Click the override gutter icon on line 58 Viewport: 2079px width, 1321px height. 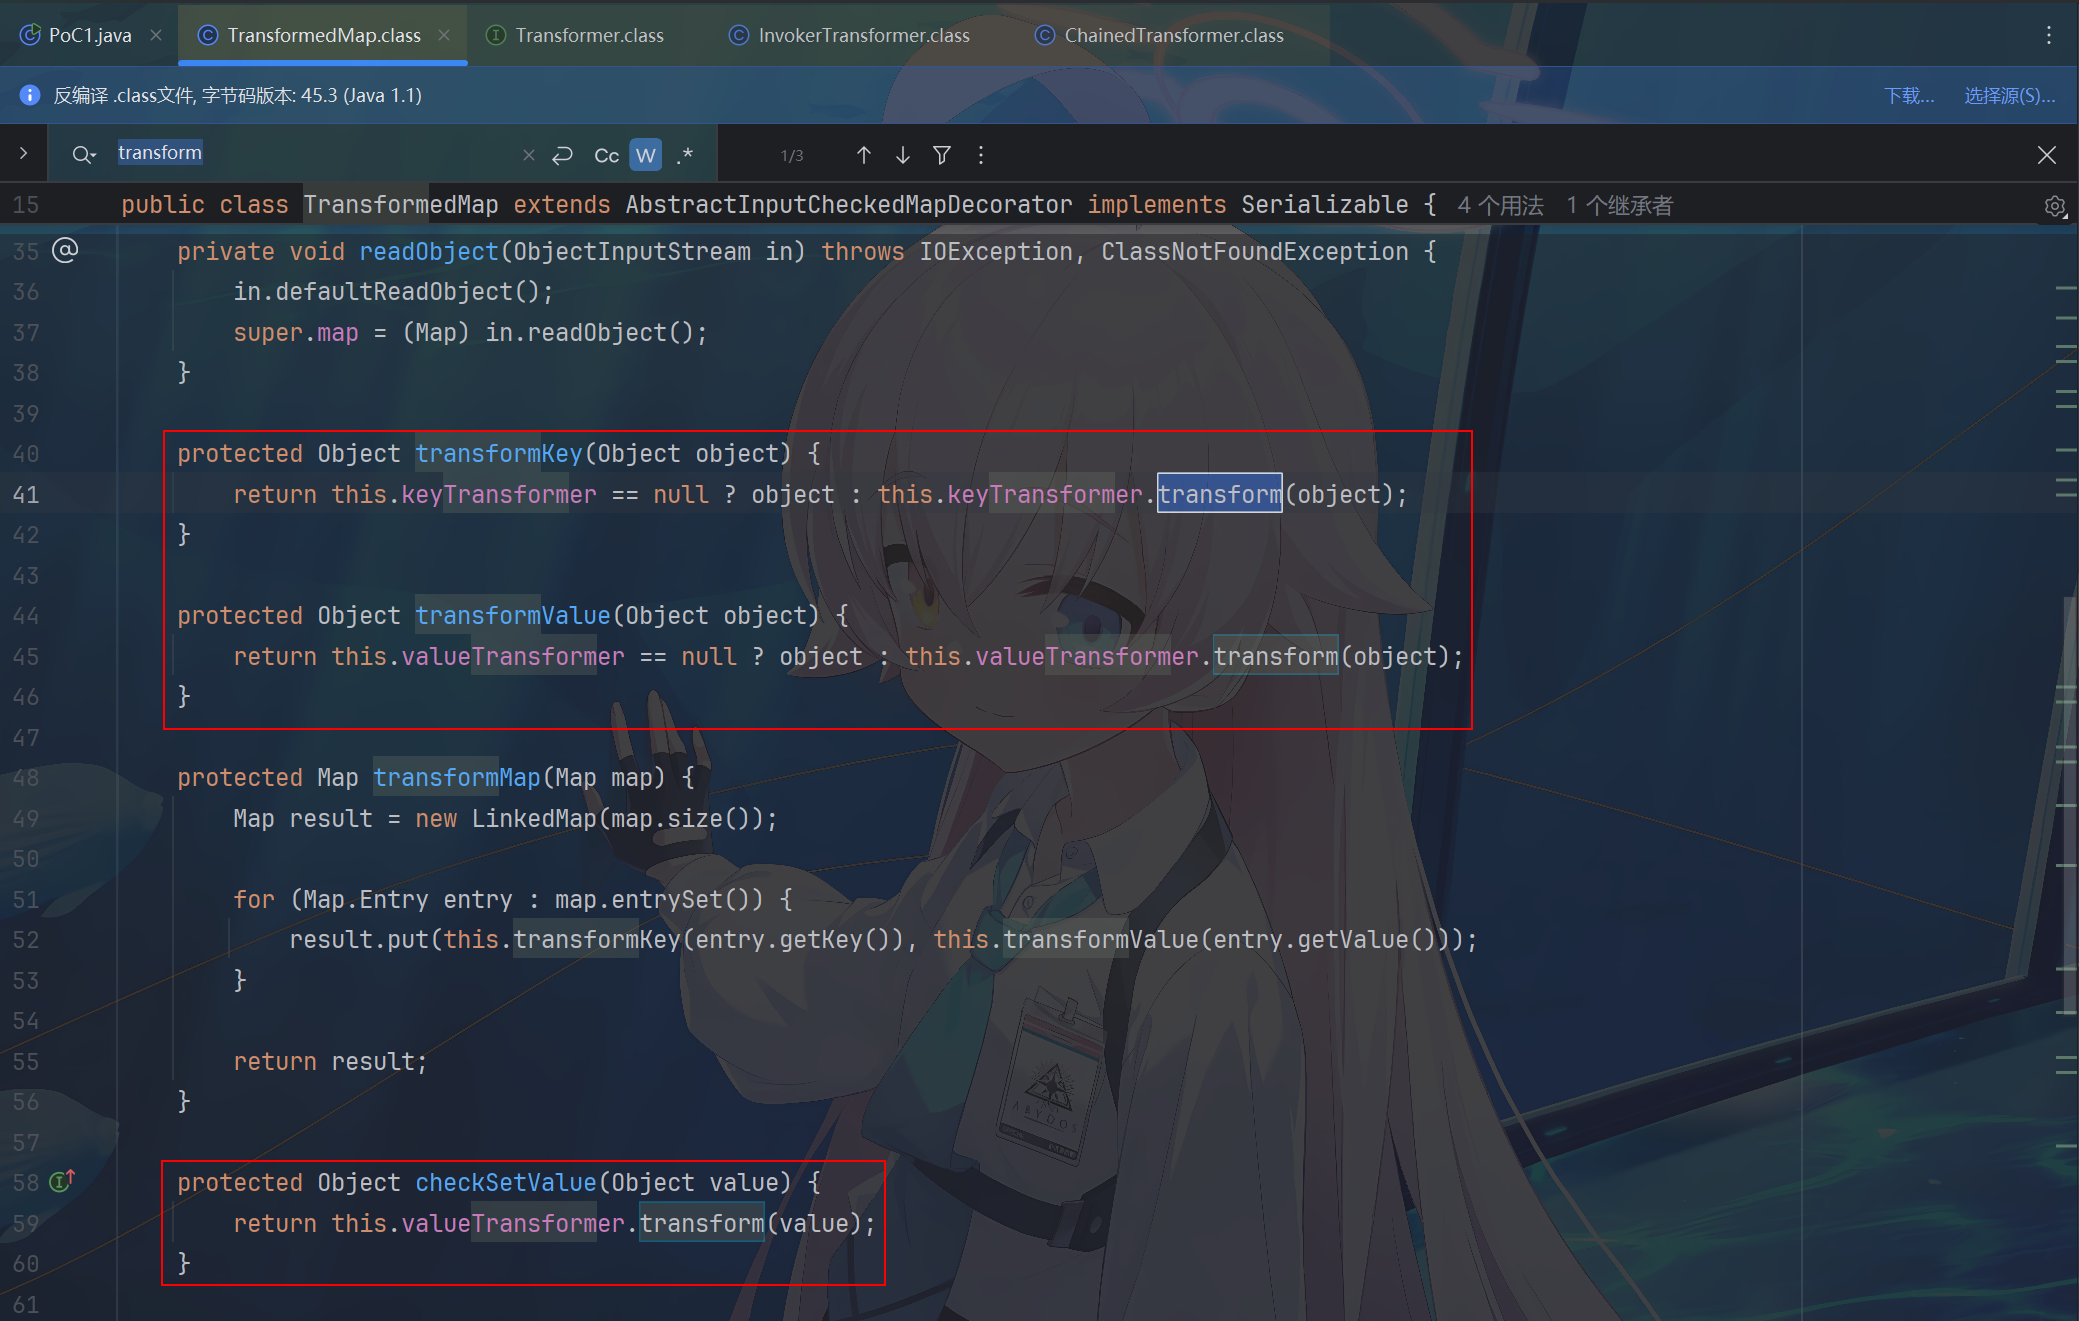pyautogui.click(x=63, y=1181)
